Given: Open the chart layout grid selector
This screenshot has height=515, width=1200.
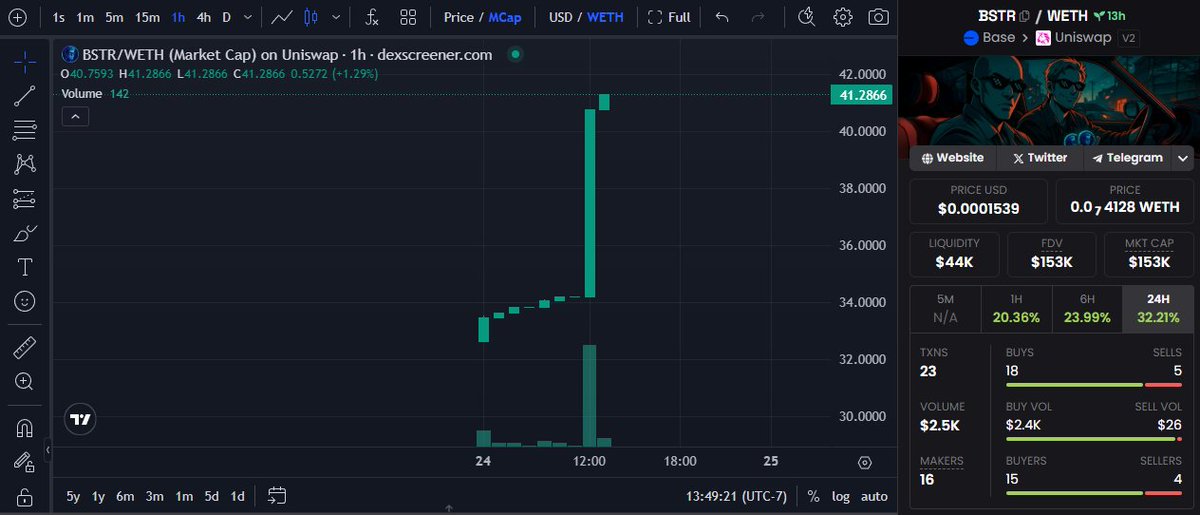Looking at the screenshot, I should [x=408, y=17].
